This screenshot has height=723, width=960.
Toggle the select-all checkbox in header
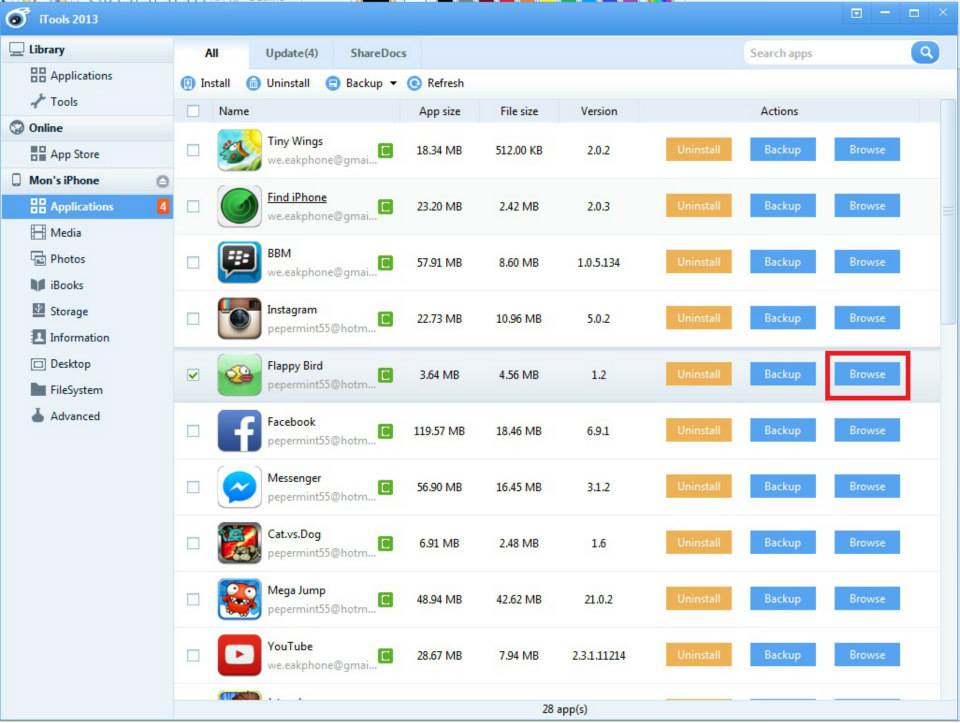[193, 111]
